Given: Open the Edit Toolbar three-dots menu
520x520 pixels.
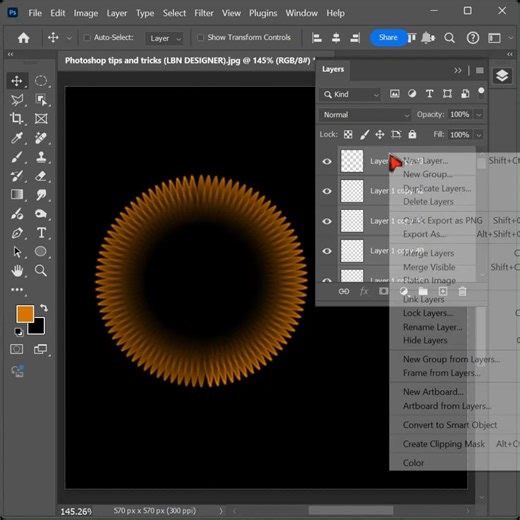Looking at the screenshot, I should [17, 290].
